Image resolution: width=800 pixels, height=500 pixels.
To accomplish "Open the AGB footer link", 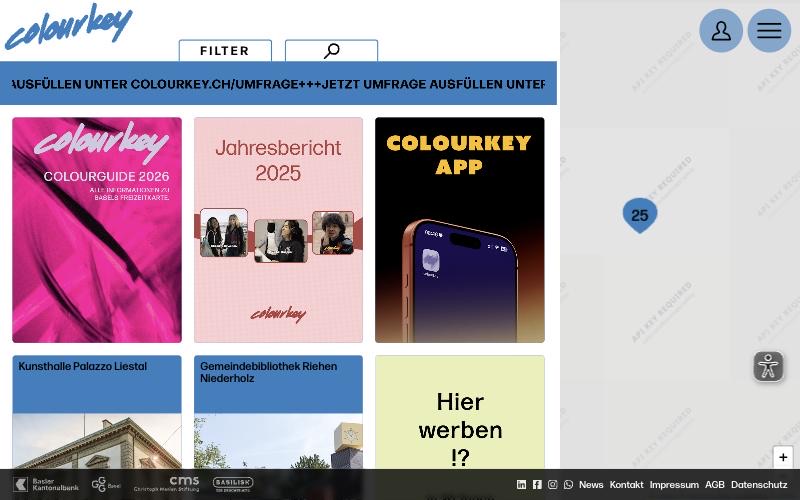I will tap(715, 485).
